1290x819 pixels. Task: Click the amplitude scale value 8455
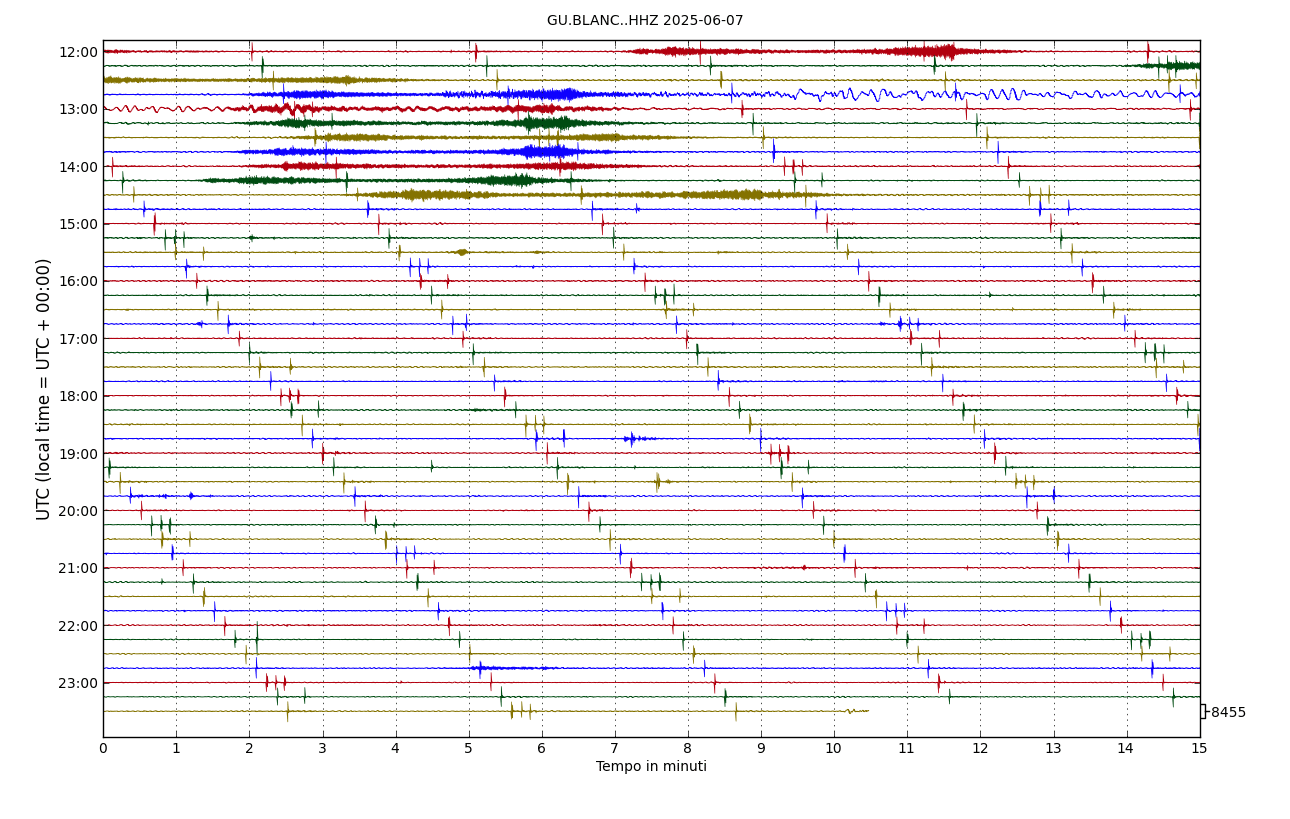pos(1228,713)
